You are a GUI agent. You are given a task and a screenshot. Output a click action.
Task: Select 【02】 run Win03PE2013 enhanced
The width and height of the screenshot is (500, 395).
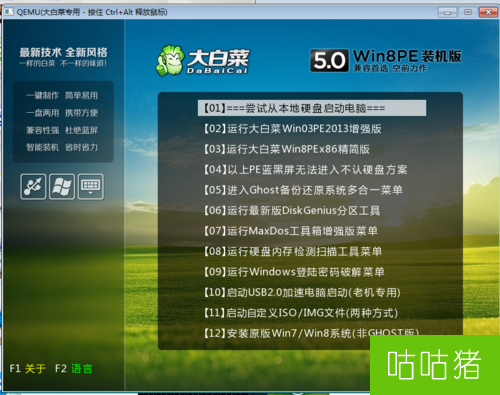(x=293, y=129)
